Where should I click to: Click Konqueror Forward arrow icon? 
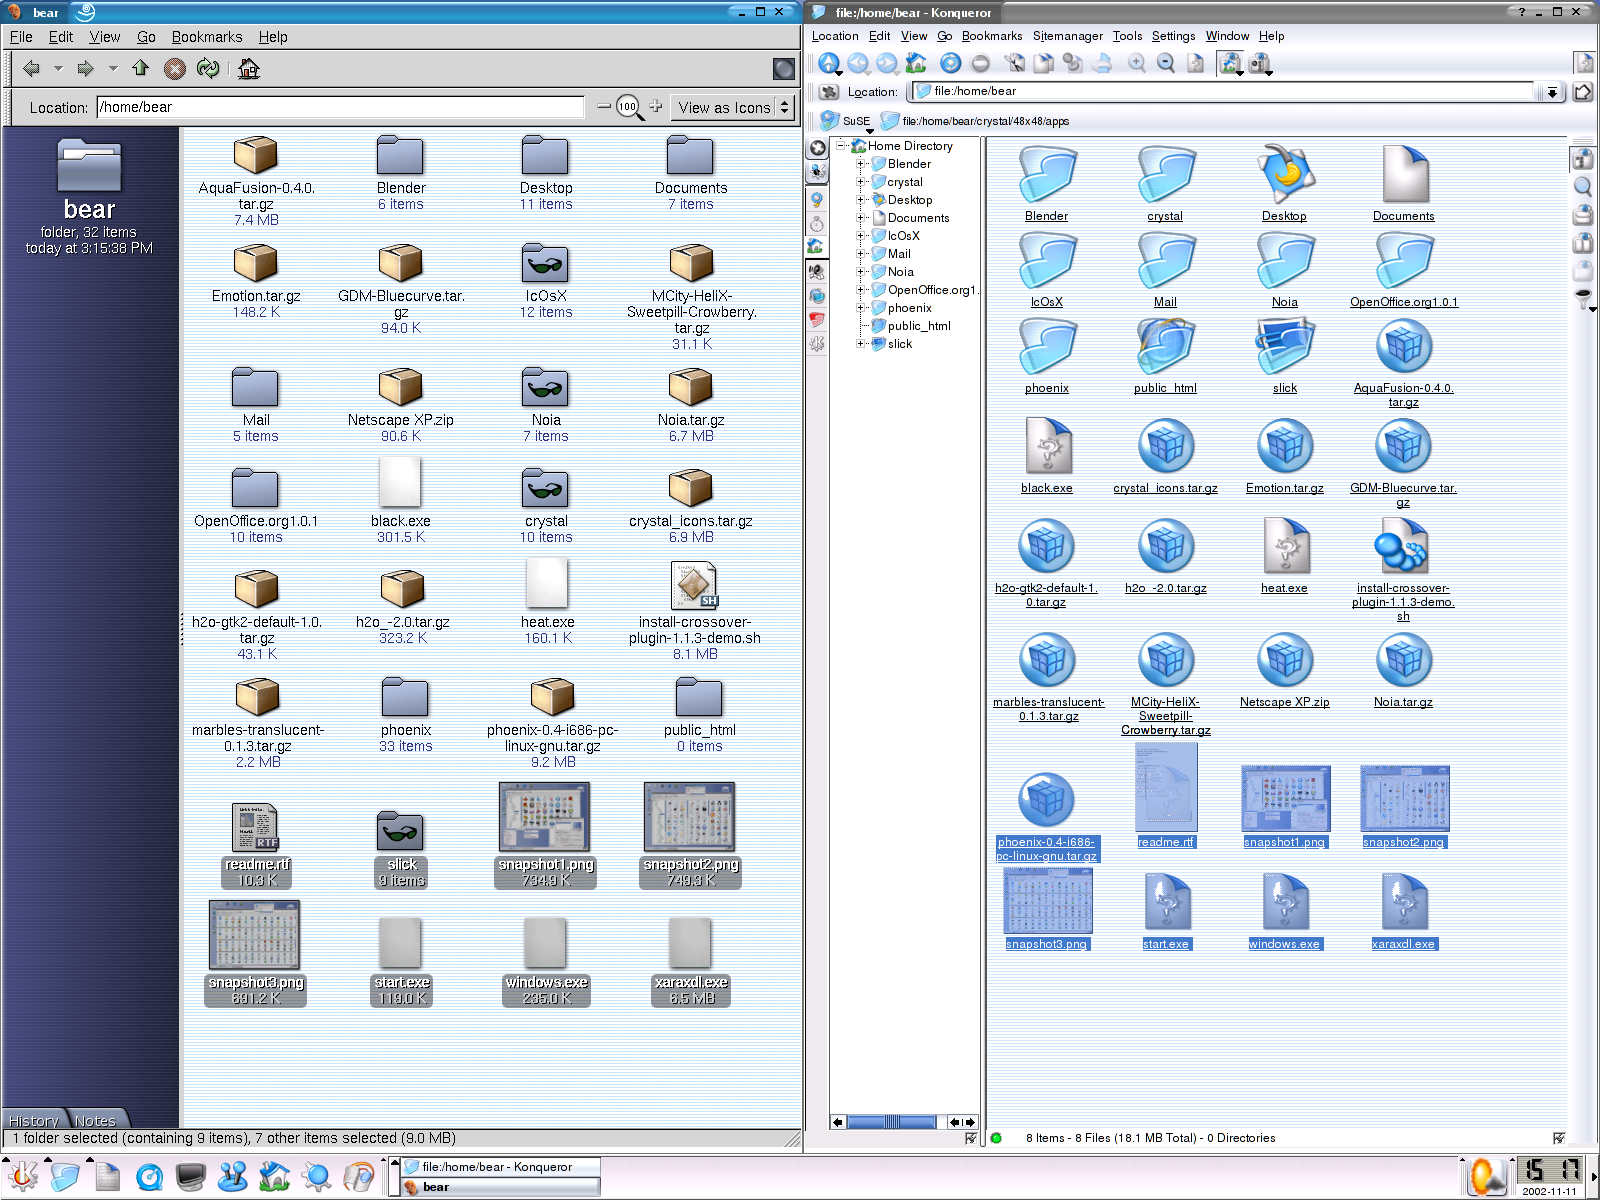pos(887,63)
